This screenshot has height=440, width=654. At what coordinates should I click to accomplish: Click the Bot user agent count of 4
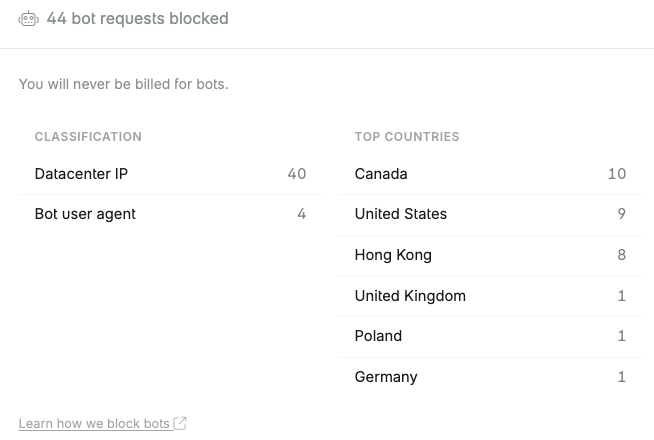(301, 214)
